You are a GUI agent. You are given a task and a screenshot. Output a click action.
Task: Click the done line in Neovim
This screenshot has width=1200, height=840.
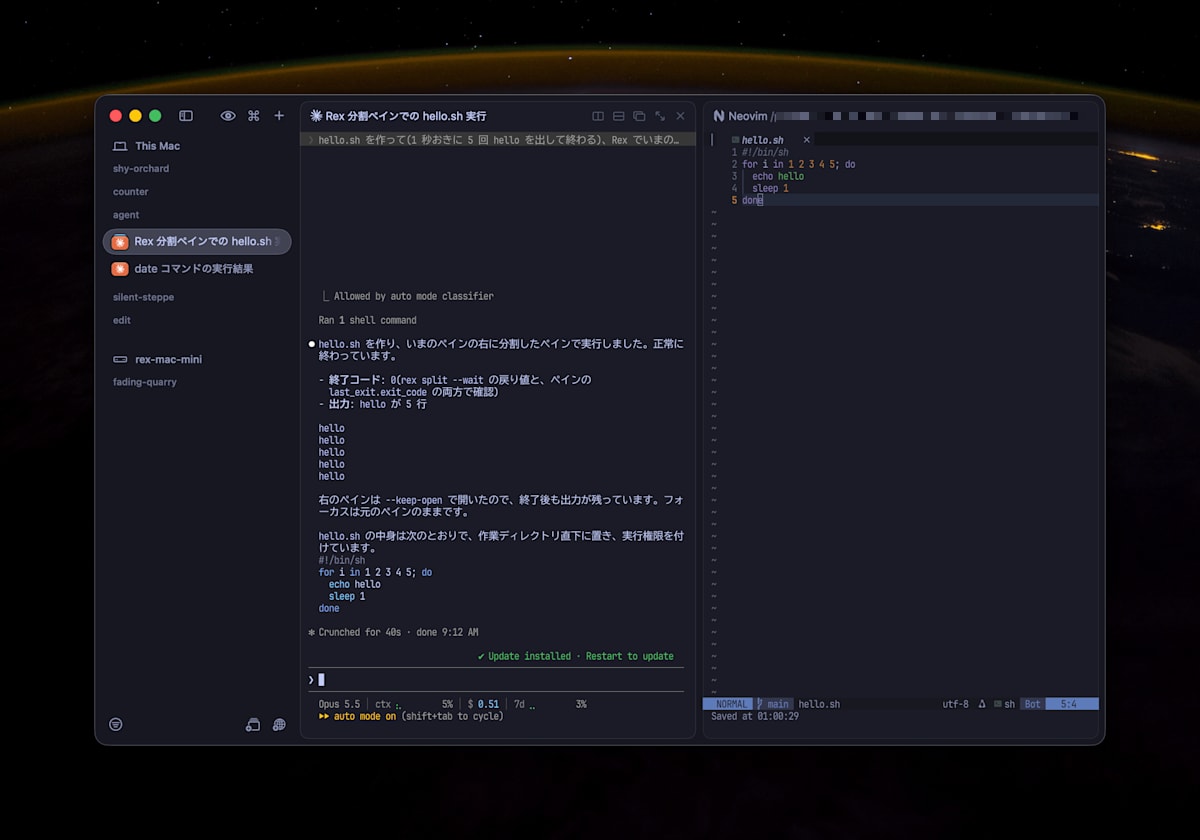(752, 200)
